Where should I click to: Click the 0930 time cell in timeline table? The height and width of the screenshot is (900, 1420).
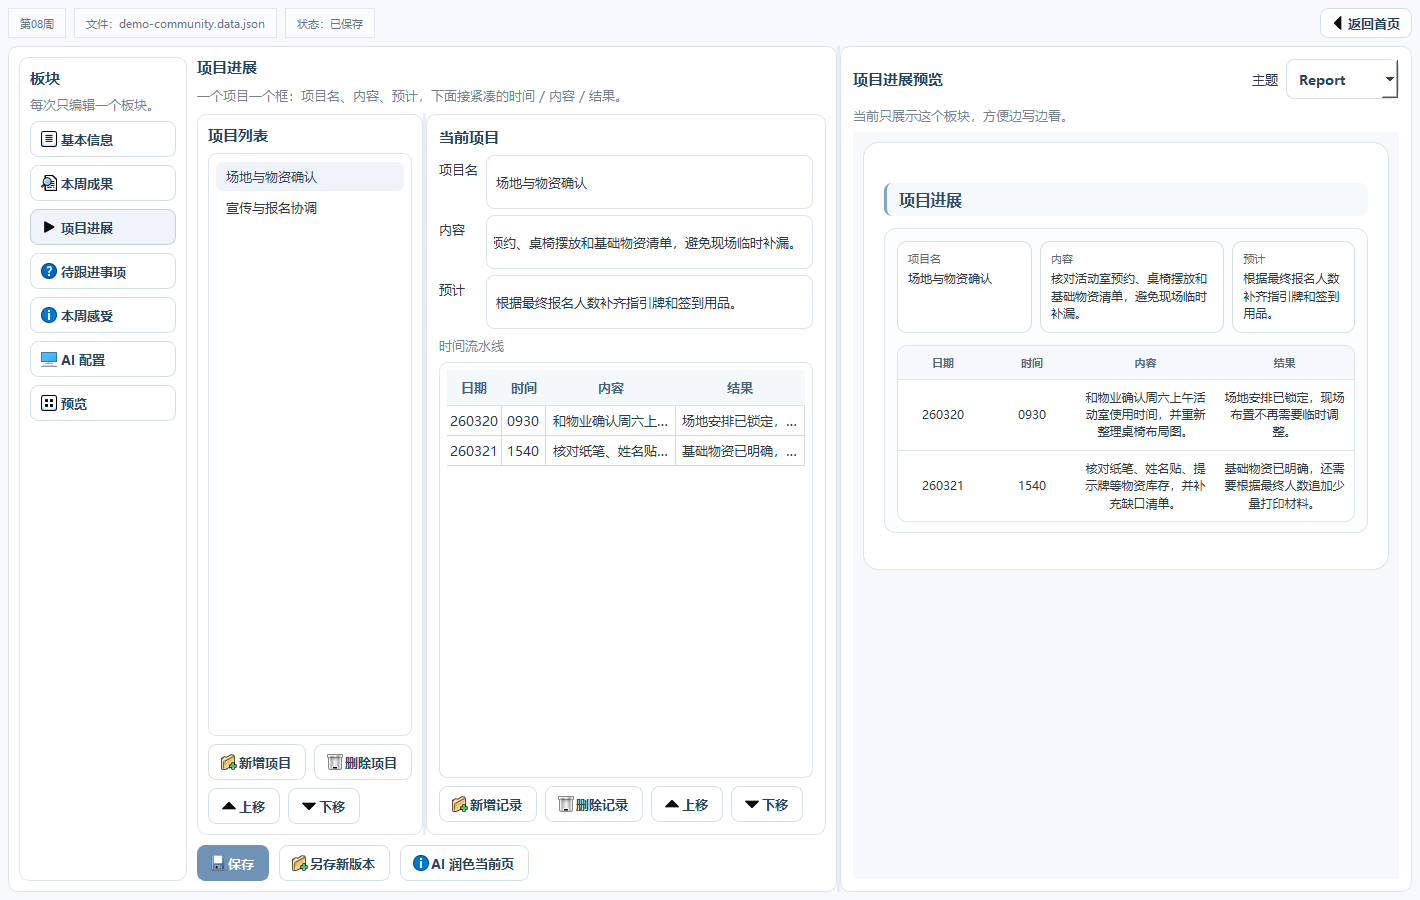point(523,421)
